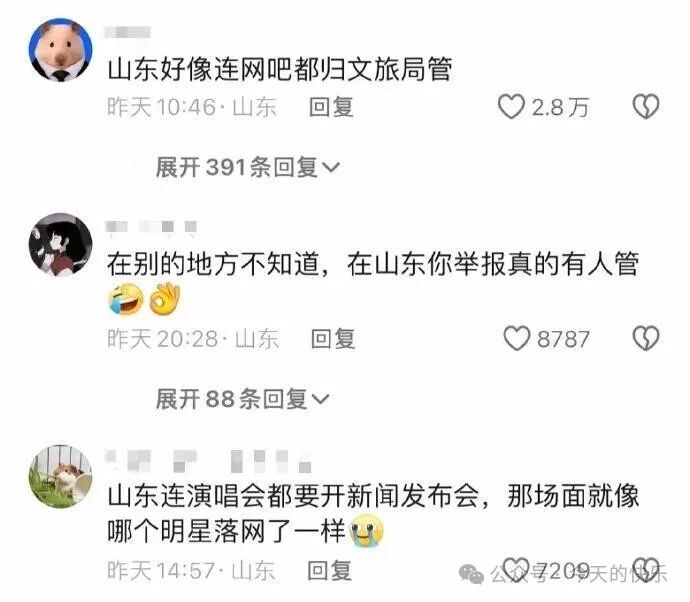The height and width of the screenshot is (602, 690).
Task: Open first commenter's blurred username
Action: 128,32
